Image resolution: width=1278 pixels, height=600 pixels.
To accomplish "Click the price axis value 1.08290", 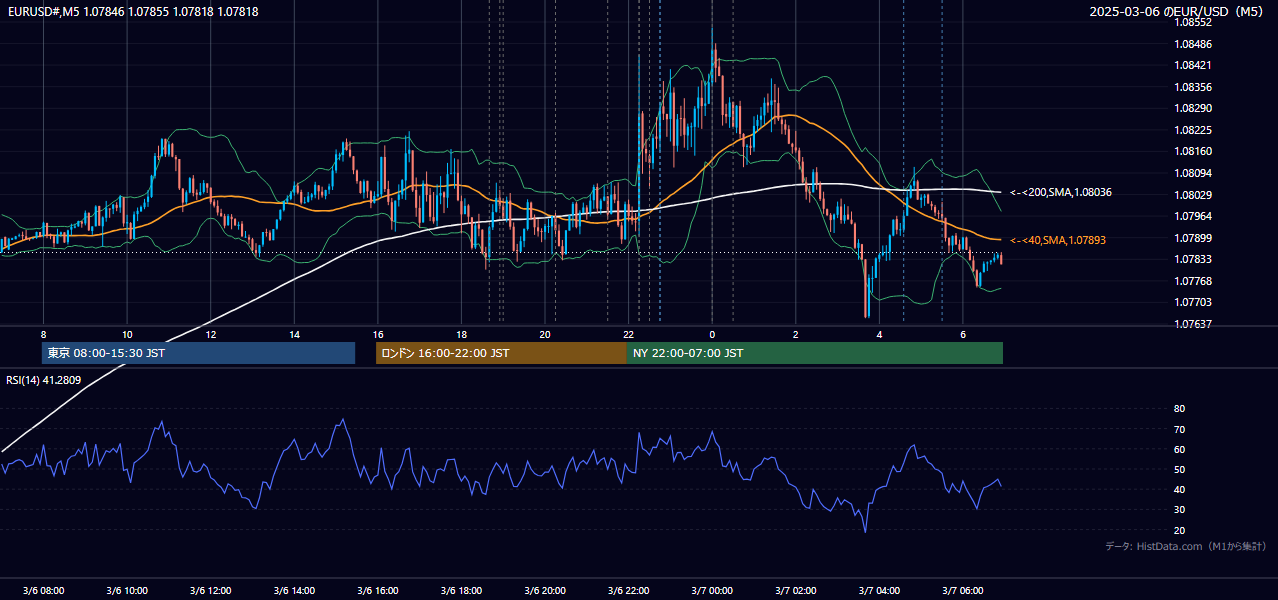I will click(x=1194, y=108).
